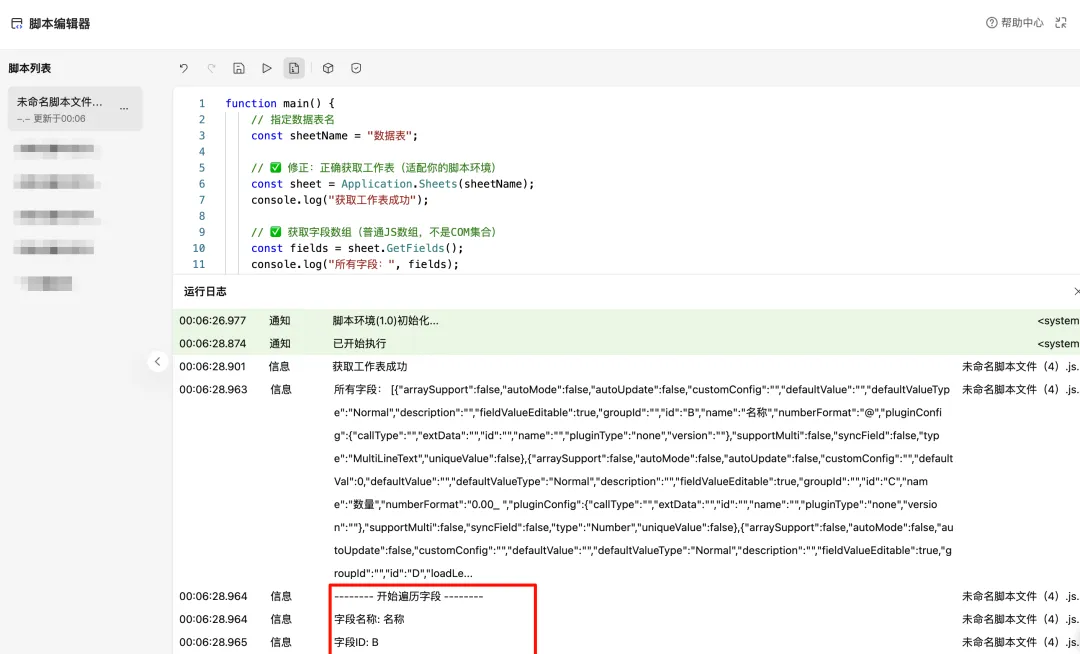This screenshot has width=1080, height=654.
Task: Click code line 6 in the editor
Action: pos(393,184)
